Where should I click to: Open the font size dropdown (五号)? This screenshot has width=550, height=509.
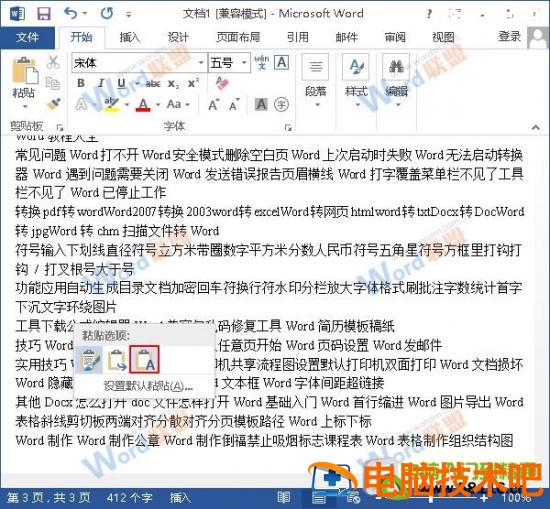244,63
